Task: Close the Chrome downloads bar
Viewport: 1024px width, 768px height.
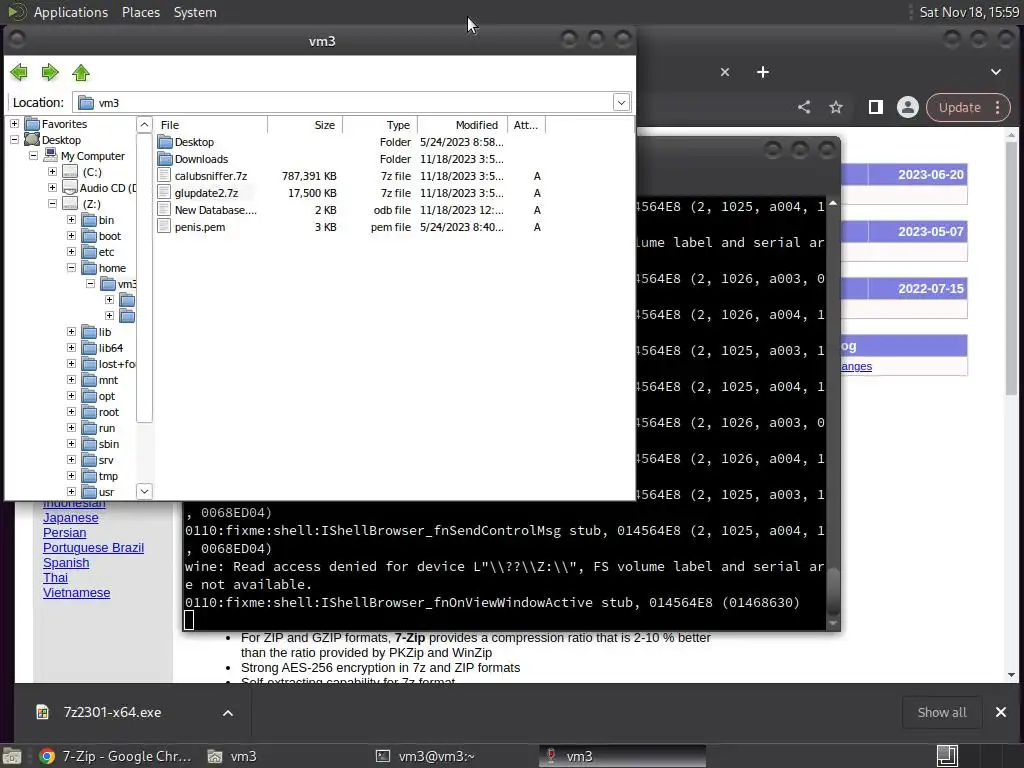Action: click(1000, 712)
